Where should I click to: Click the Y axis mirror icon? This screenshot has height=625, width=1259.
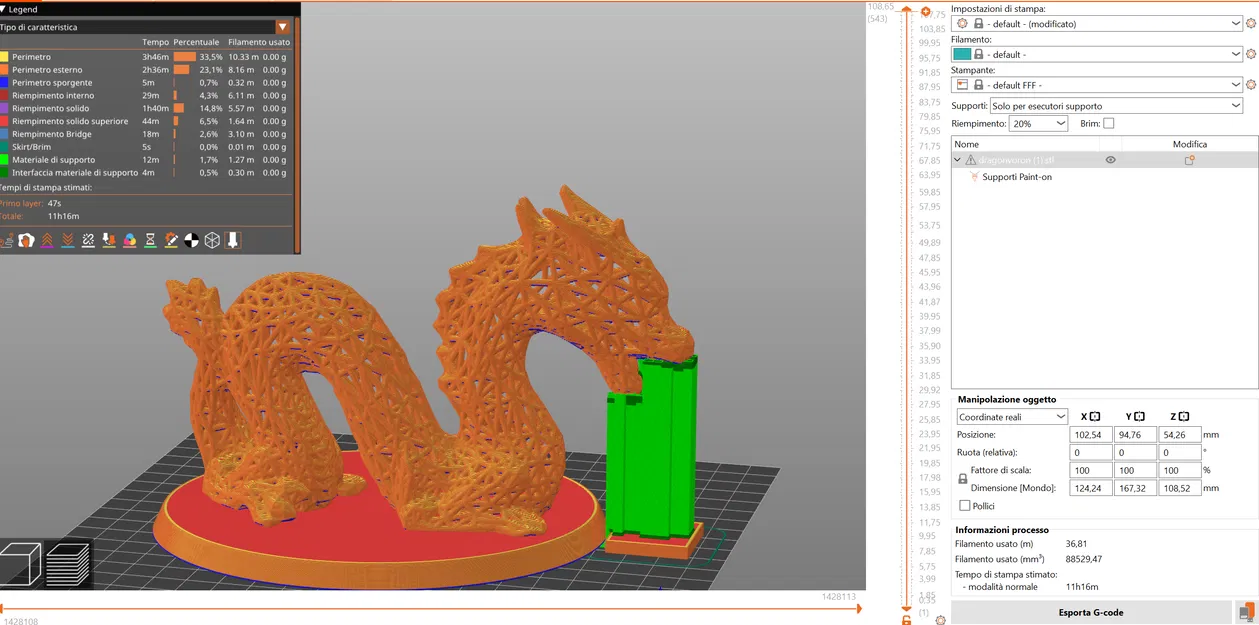(x=1140, y=417)
